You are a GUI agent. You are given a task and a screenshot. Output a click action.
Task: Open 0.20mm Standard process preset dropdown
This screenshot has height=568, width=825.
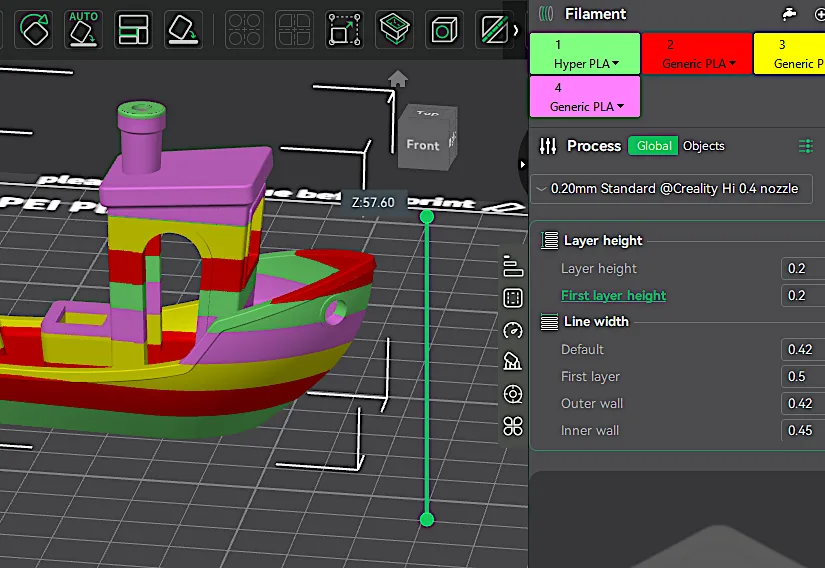pyautogui.click(x=671, y=189)
